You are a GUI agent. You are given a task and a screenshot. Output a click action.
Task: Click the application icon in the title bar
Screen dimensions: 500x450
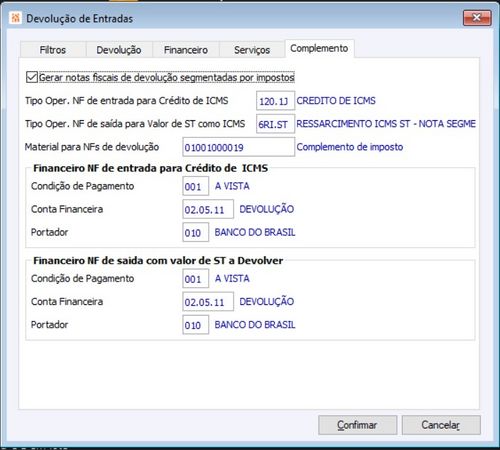tap(15, 18)
